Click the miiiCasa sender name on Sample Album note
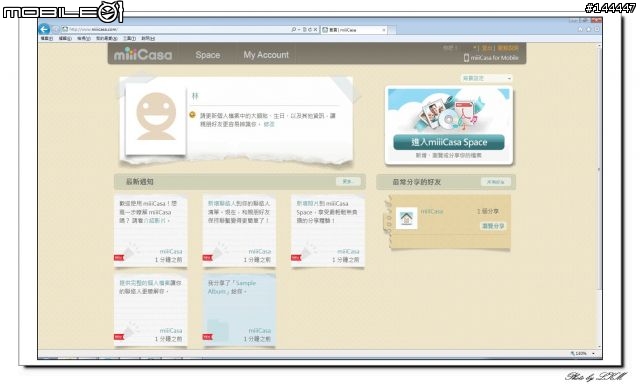640x388 pixels. (x=260, y=330)
